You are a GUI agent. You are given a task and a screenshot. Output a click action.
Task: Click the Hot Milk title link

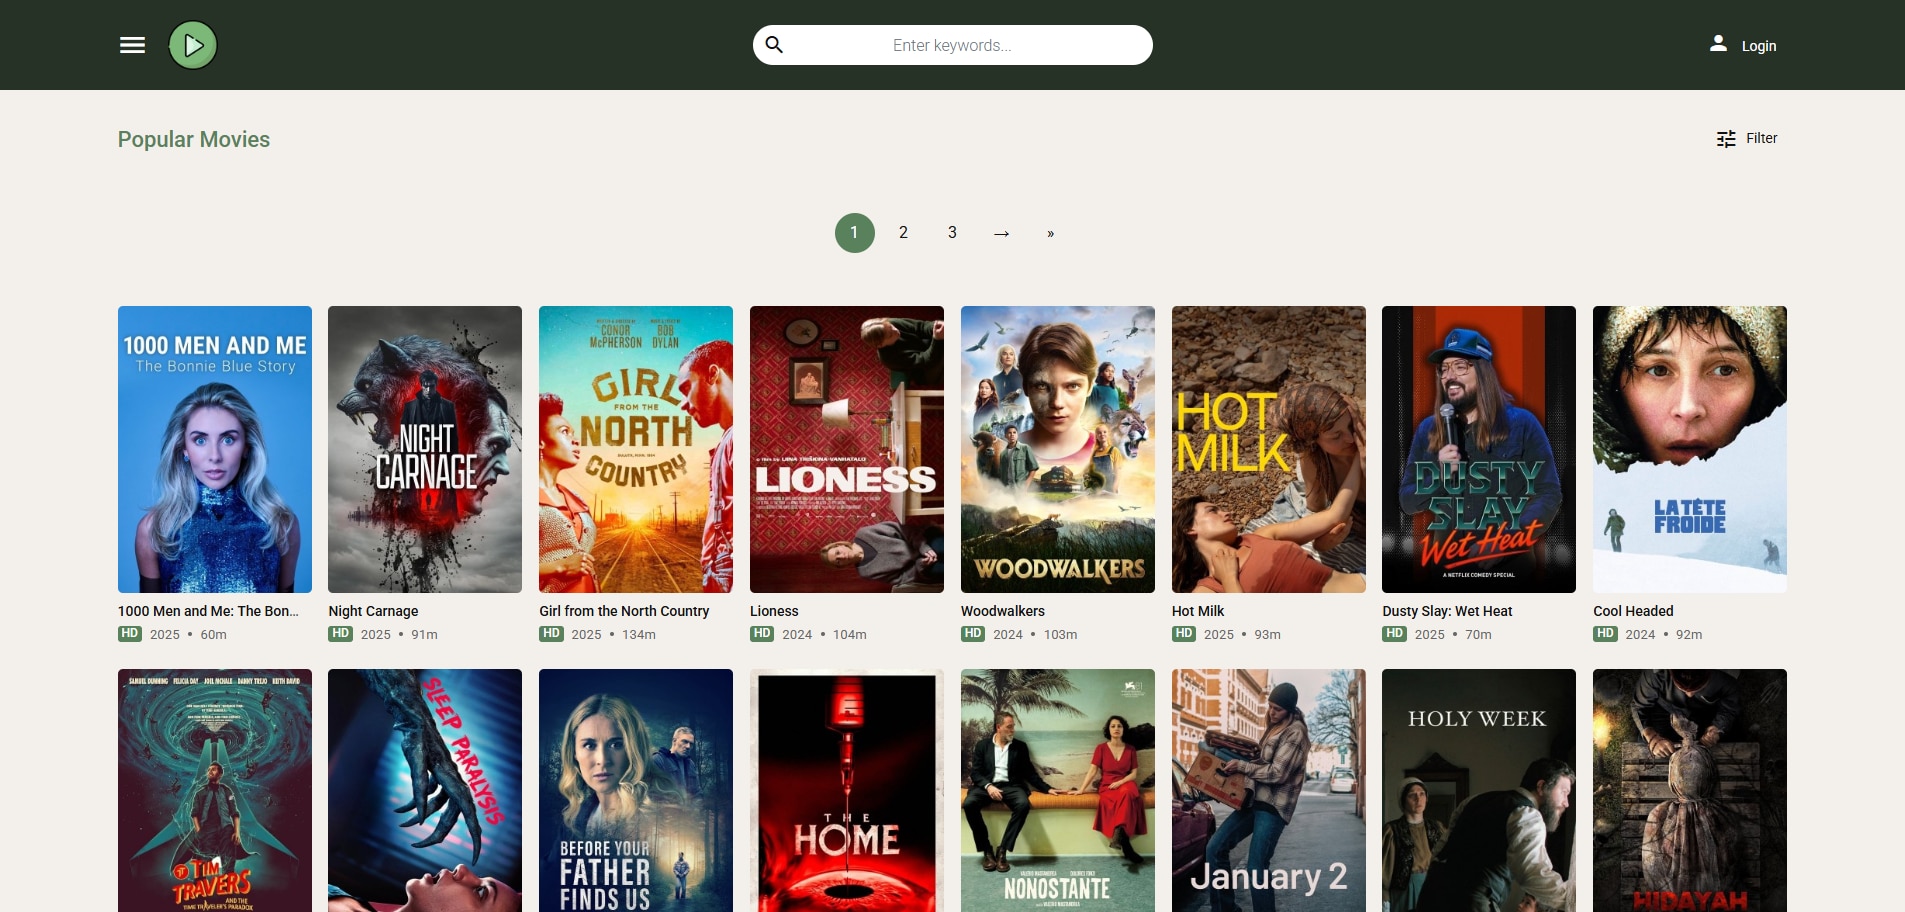pyautogui.click(x=1198, y=611)
